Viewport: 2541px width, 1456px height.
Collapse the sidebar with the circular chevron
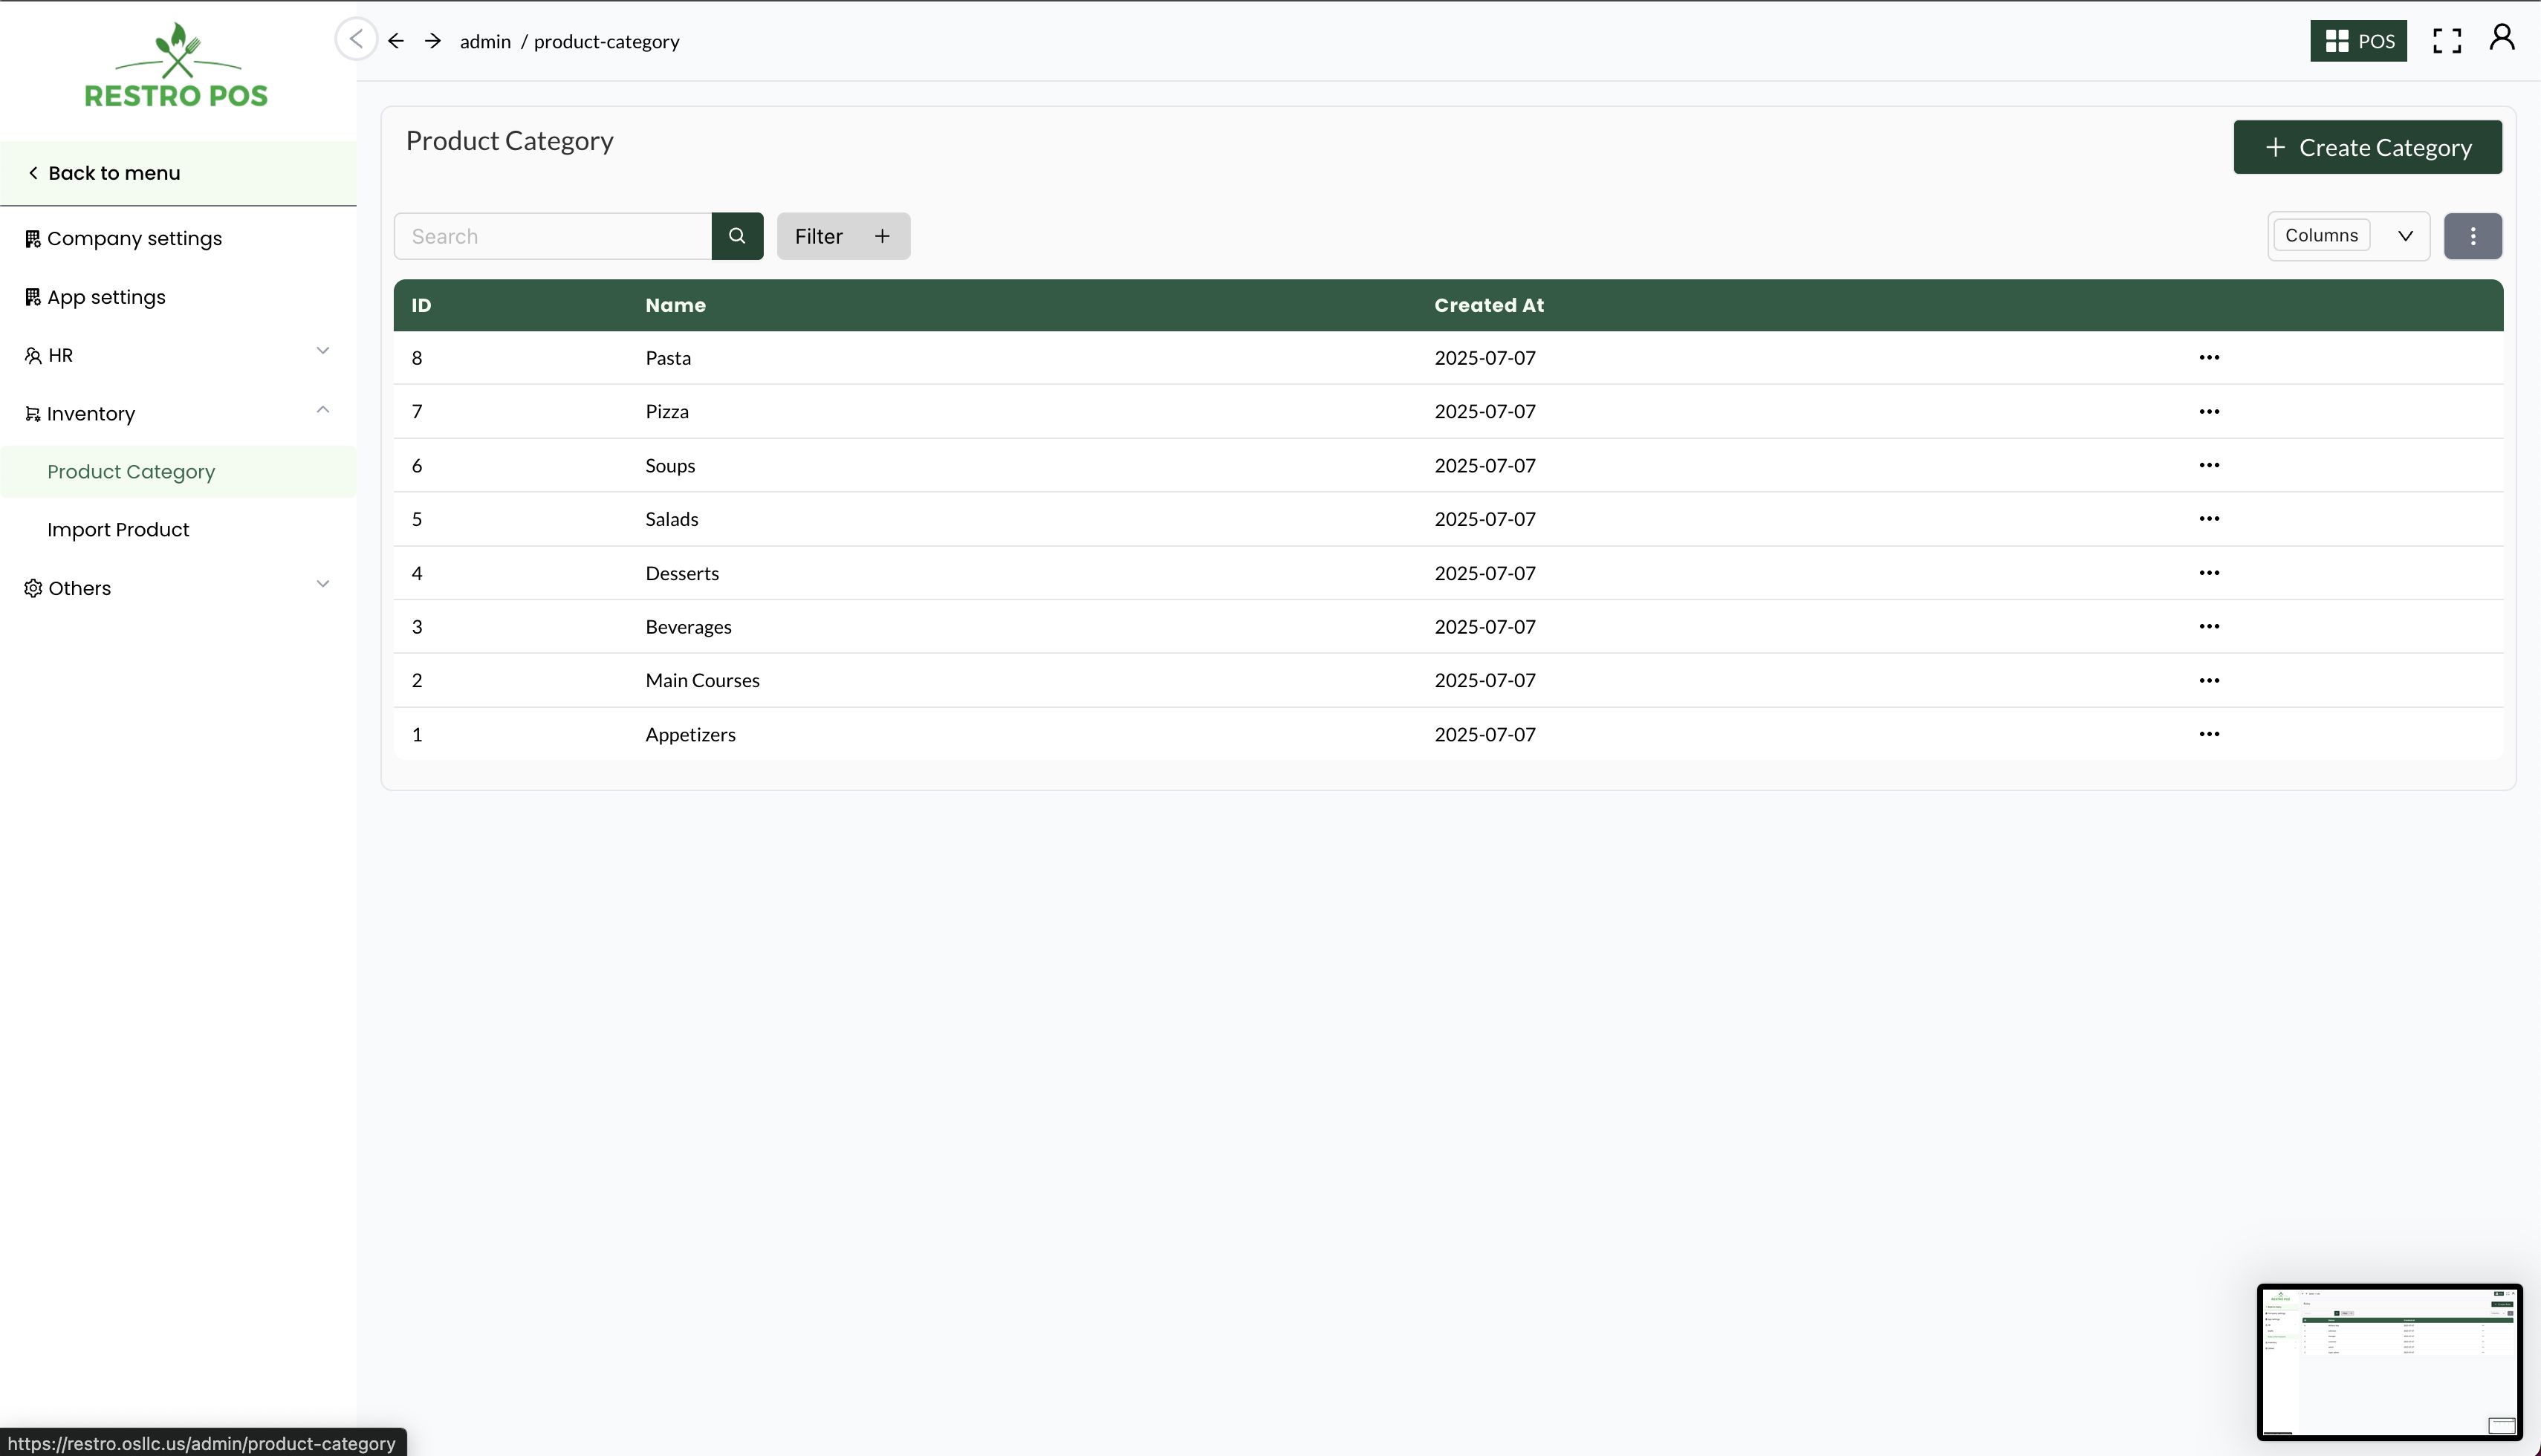pos(356,39)
